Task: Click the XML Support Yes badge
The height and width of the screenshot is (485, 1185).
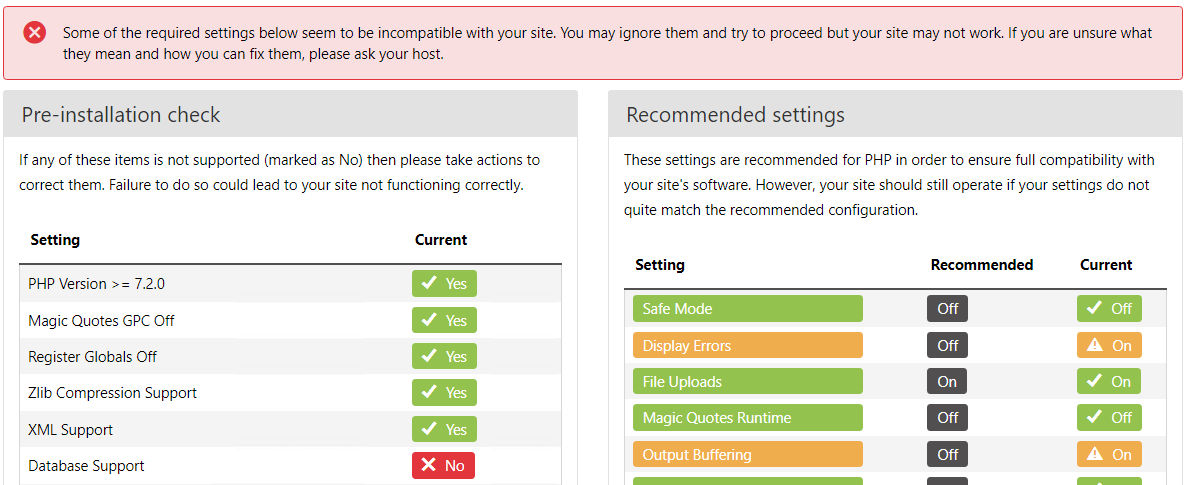Action: pyautogui.click(x=444, y=429)
